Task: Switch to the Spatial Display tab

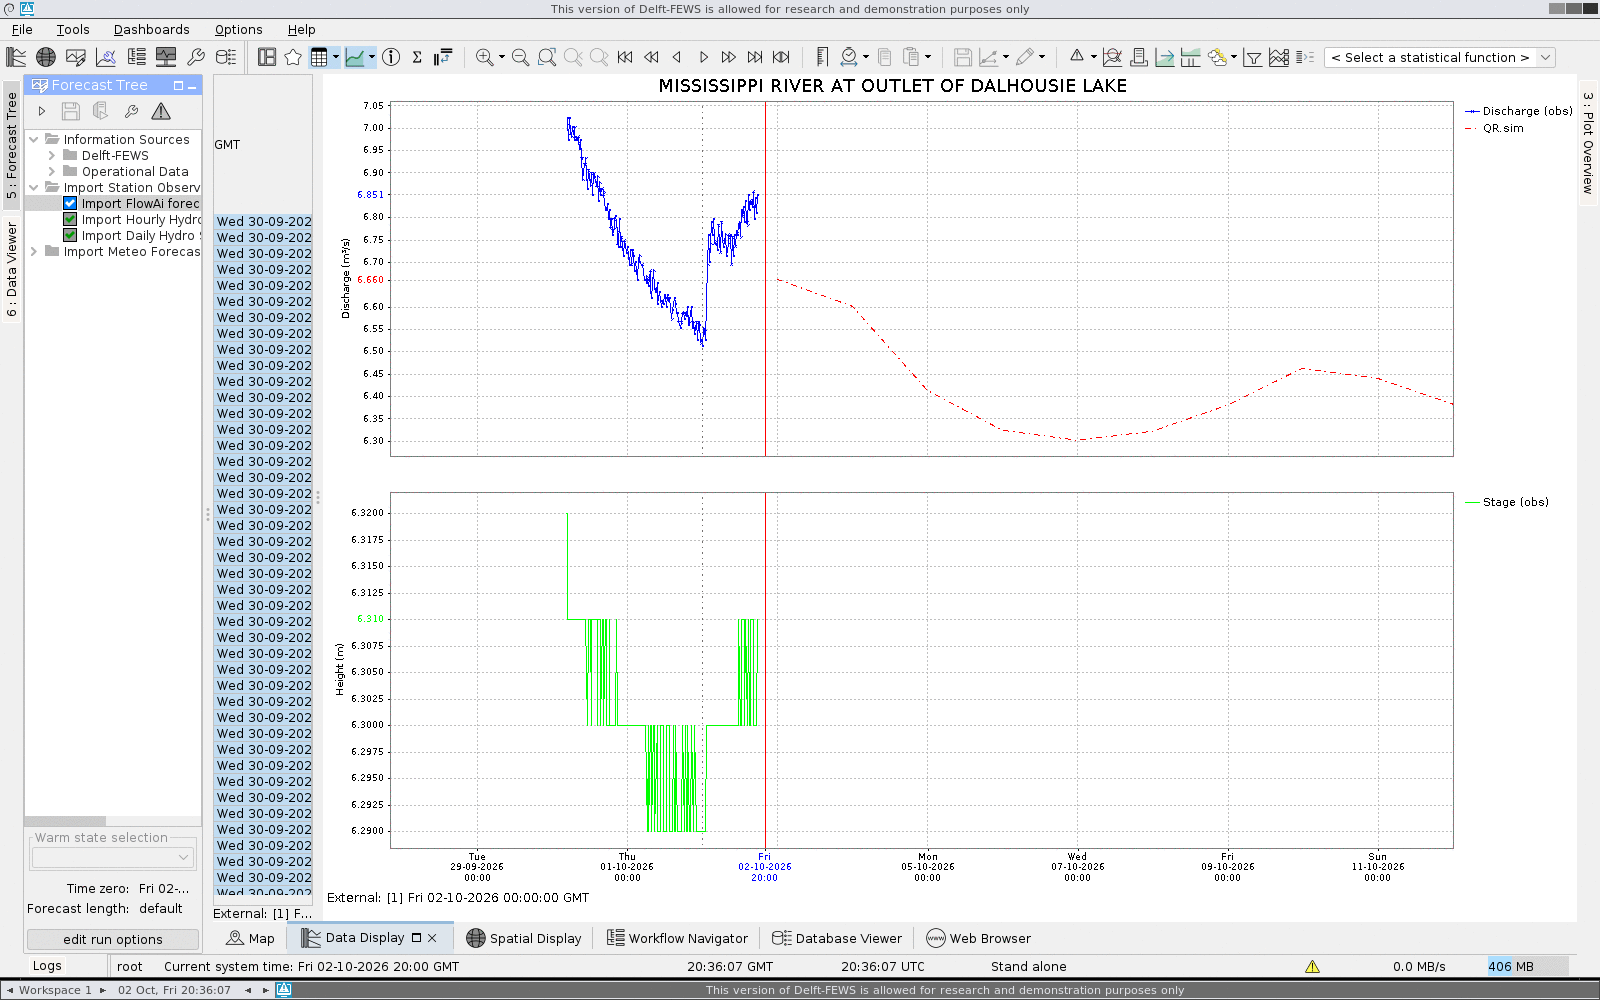Action: click(523, 938)
